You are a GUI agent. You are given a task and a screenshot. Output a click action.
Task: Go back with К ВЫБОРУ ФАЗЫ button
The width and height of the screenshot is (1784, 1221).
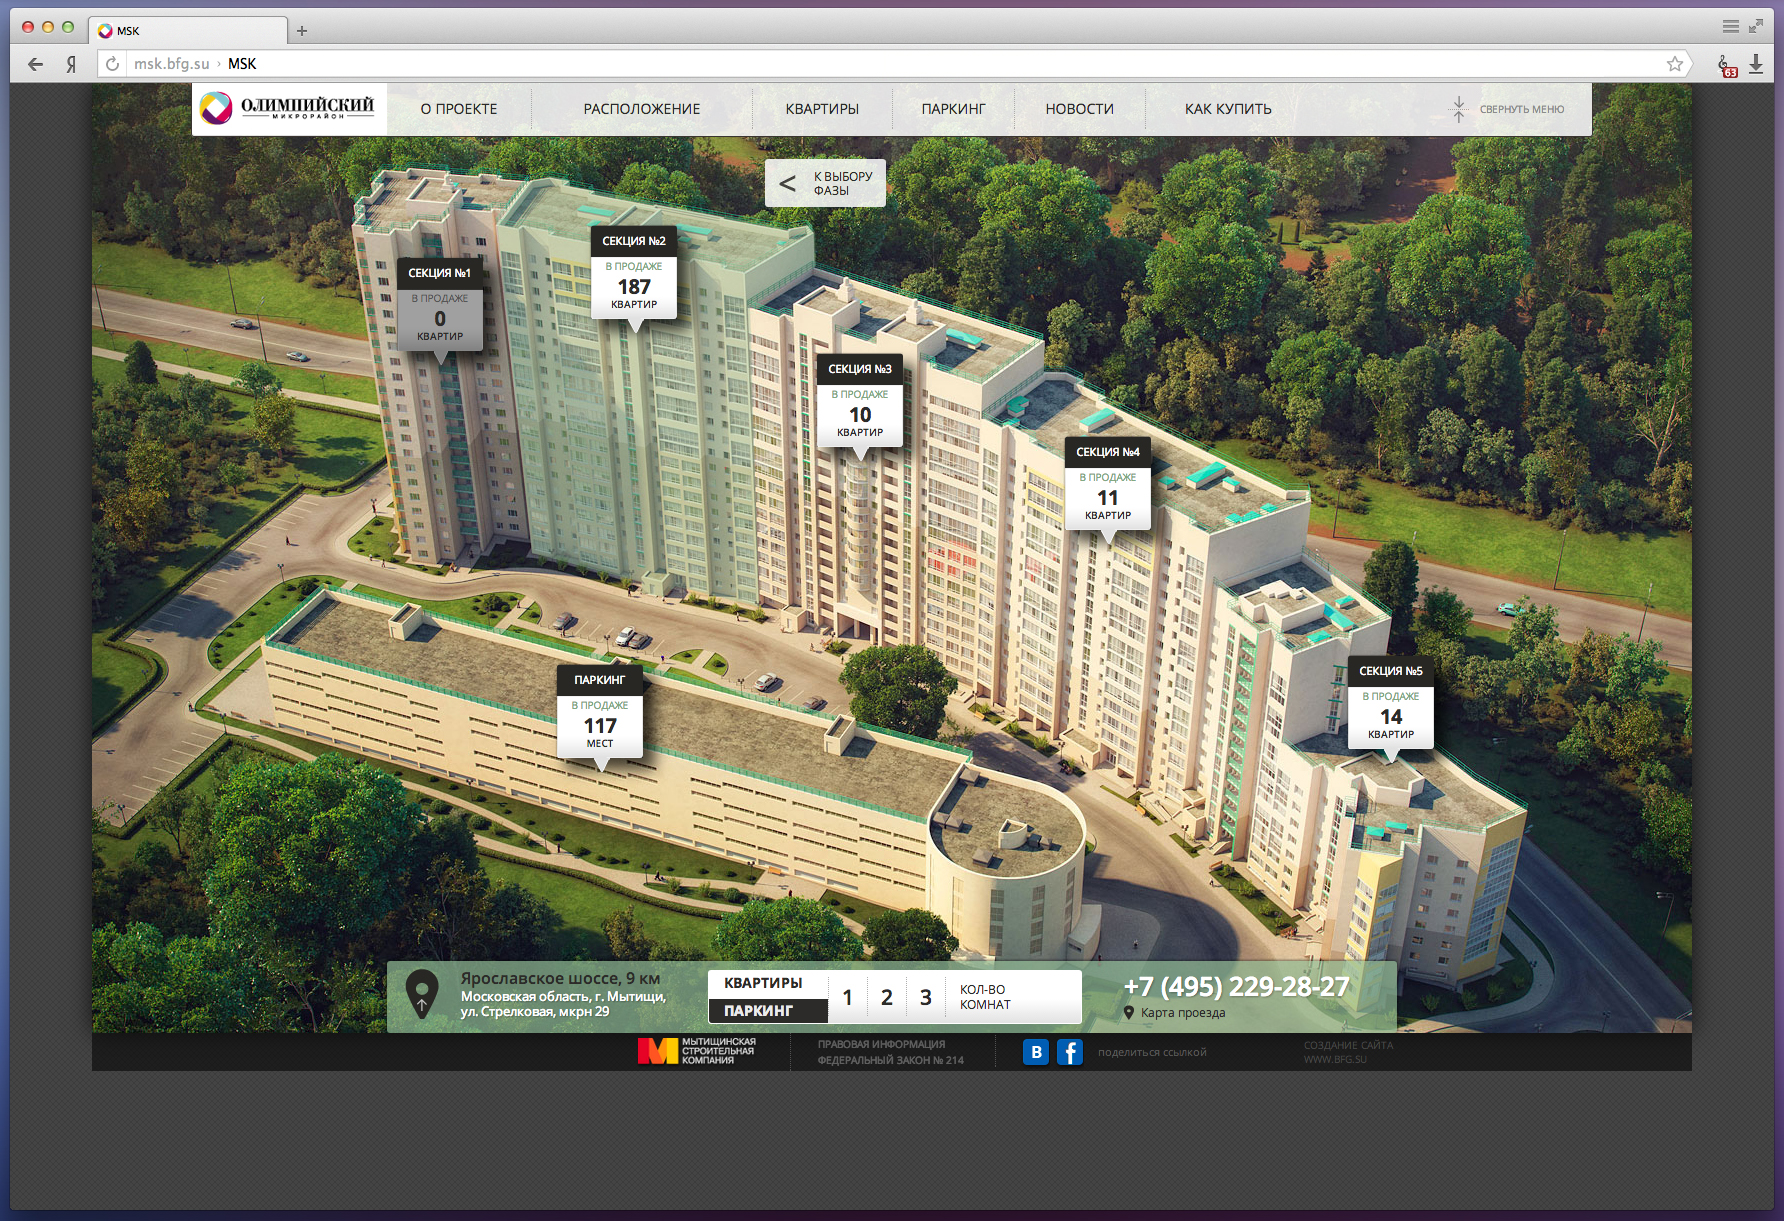825,183
